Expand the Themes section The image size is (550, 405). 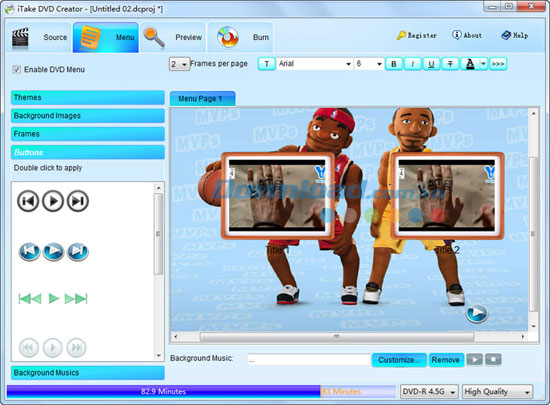click(x=88, y=97)
